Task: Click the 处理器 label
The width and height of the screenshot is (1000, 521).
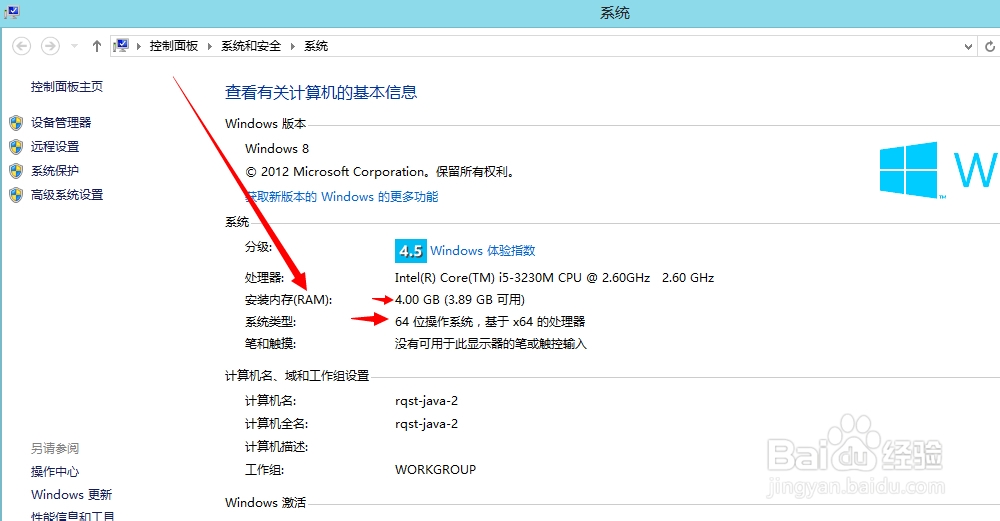Action: pyautogui.click(x=265, y=278)
